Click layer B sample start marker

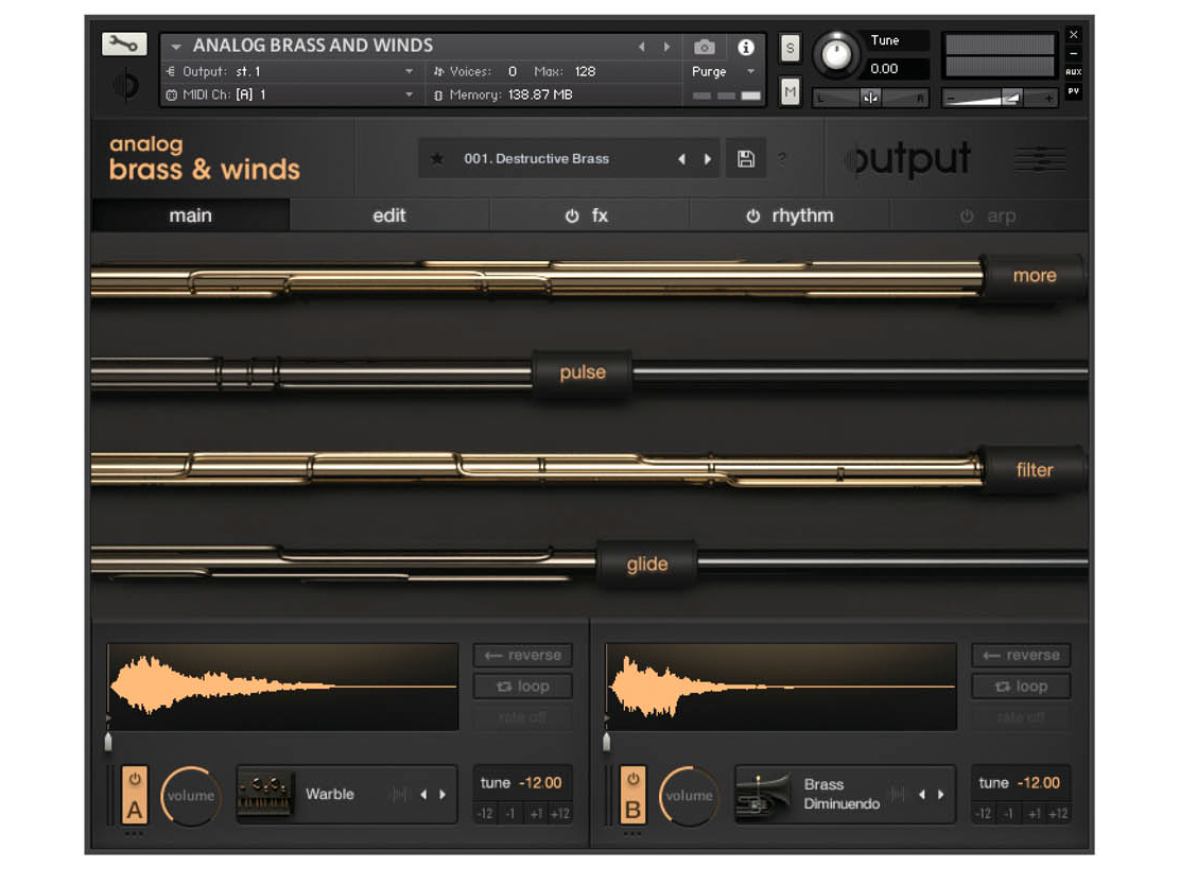pos(606,742)
